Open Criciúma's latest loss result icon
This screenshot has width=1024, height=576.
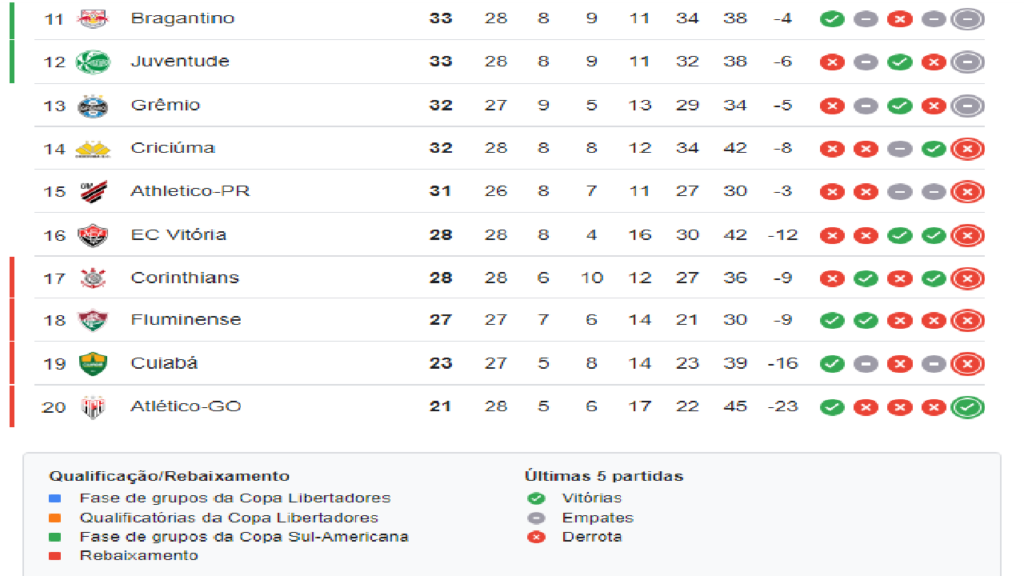(x=967, y=149)
